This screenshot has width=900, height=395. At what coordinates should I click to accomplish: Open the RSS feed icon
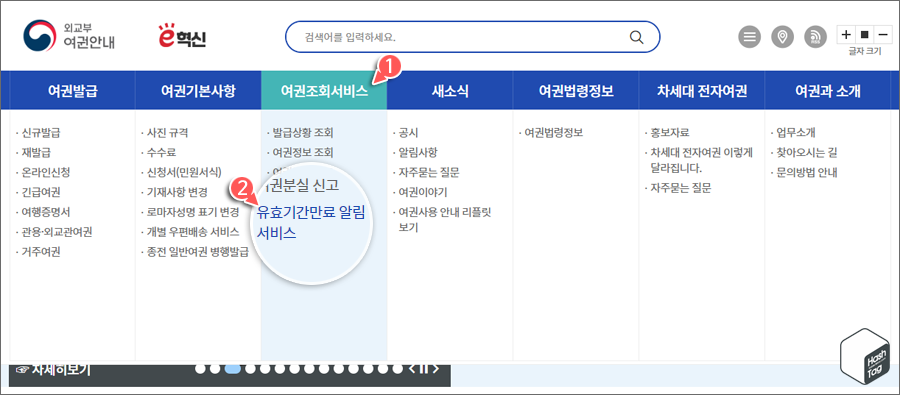pos(816,37)
